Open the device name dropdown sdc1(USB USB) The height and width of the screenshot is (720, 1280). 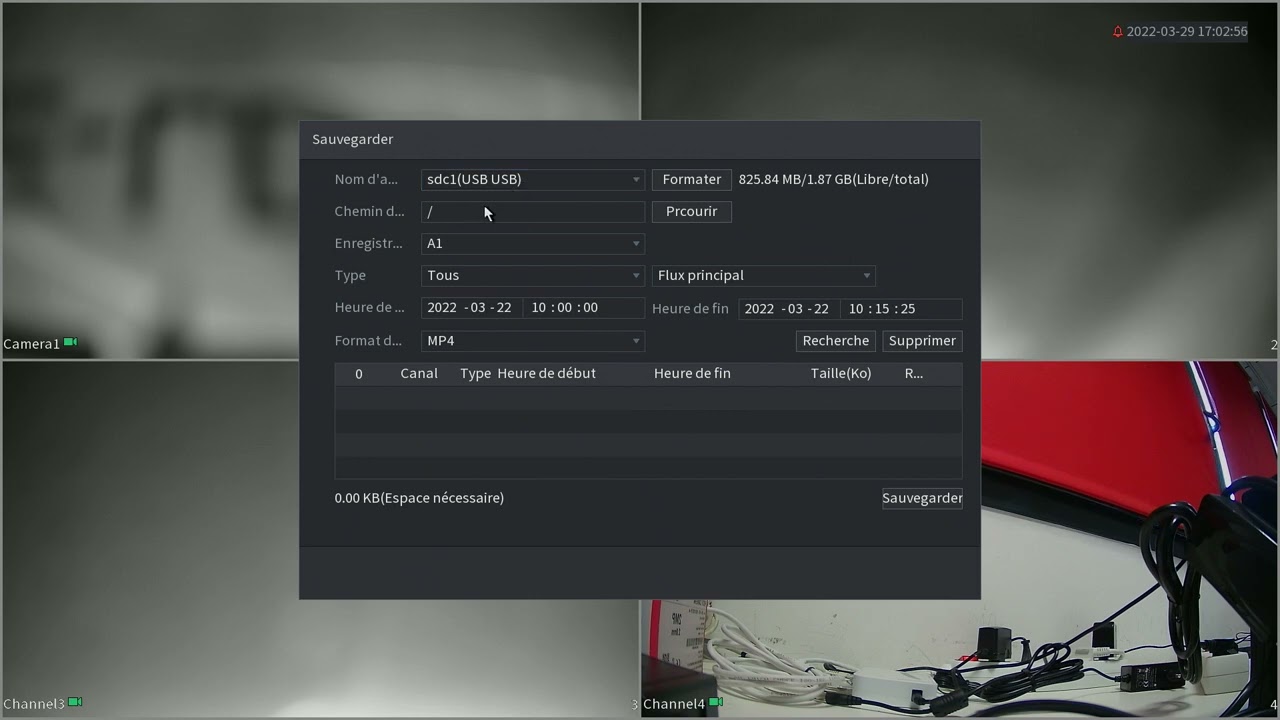click(x=532, y=179)
